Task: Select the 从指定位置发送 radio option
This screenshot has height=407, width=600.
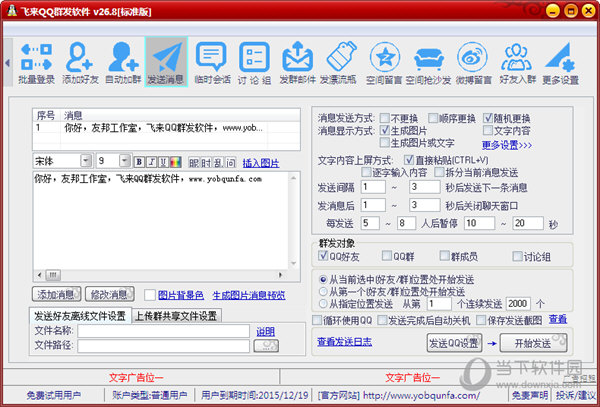Action: pyautogui.click(x=323, y=304)
